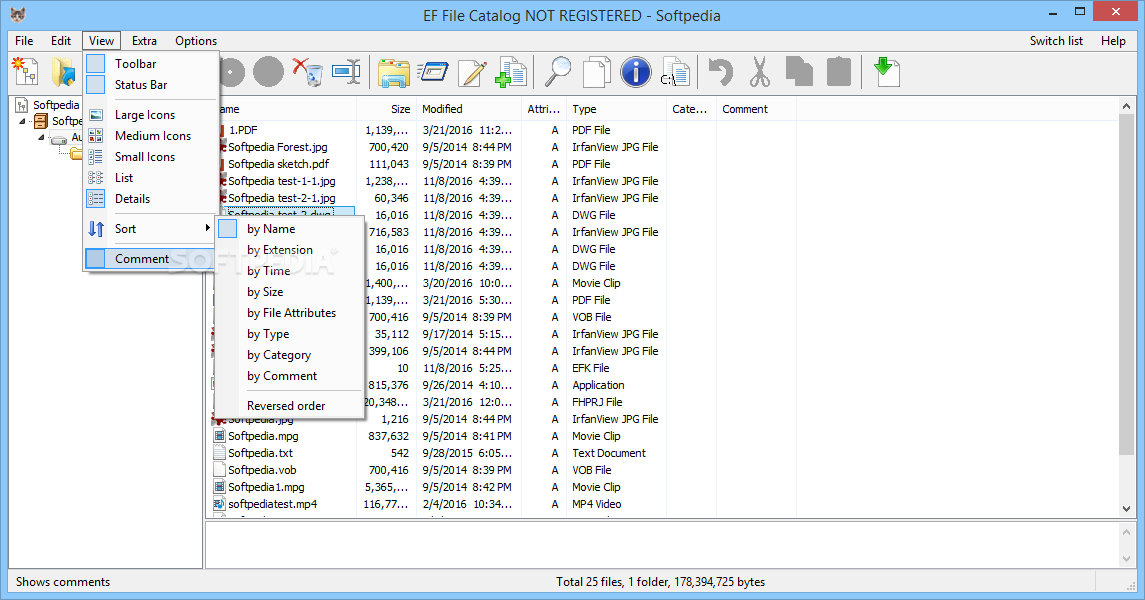Collapse the Softpedia catalog tree node
Viewport: 1145px width, 600px height.
[22, 121]
